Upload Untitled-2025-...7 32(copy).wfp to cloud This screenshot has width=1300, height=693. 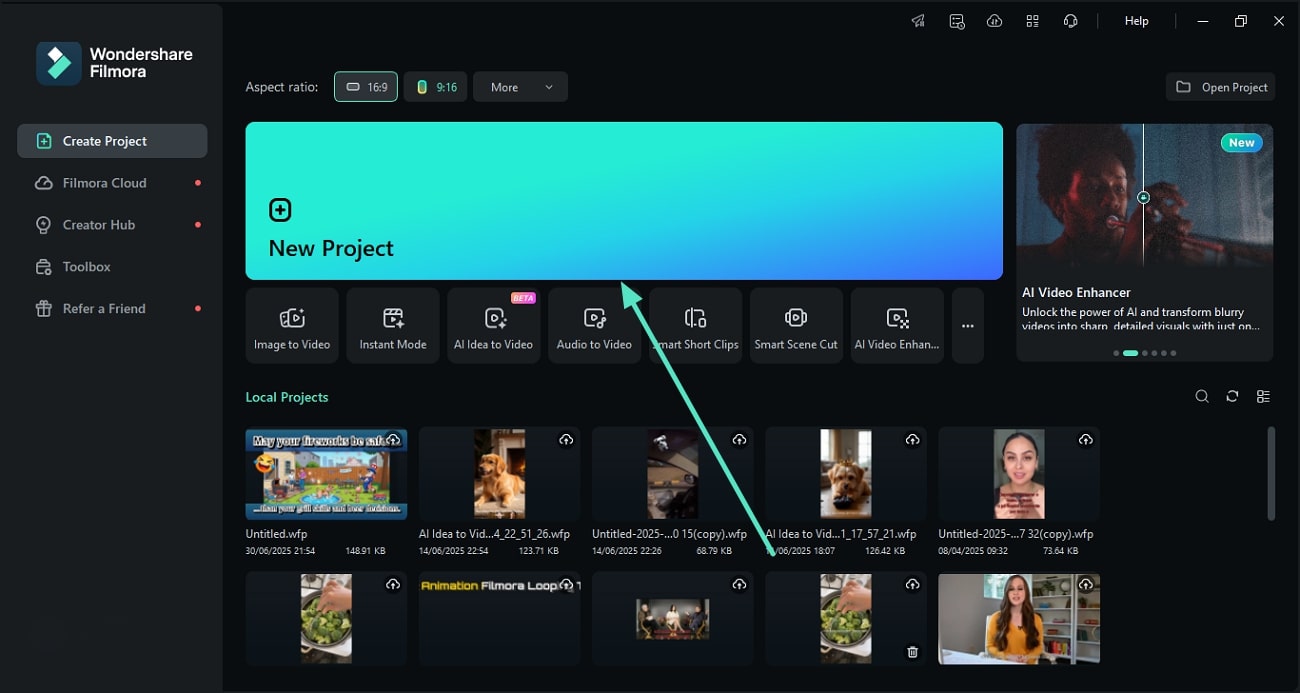pos(1085,440)
